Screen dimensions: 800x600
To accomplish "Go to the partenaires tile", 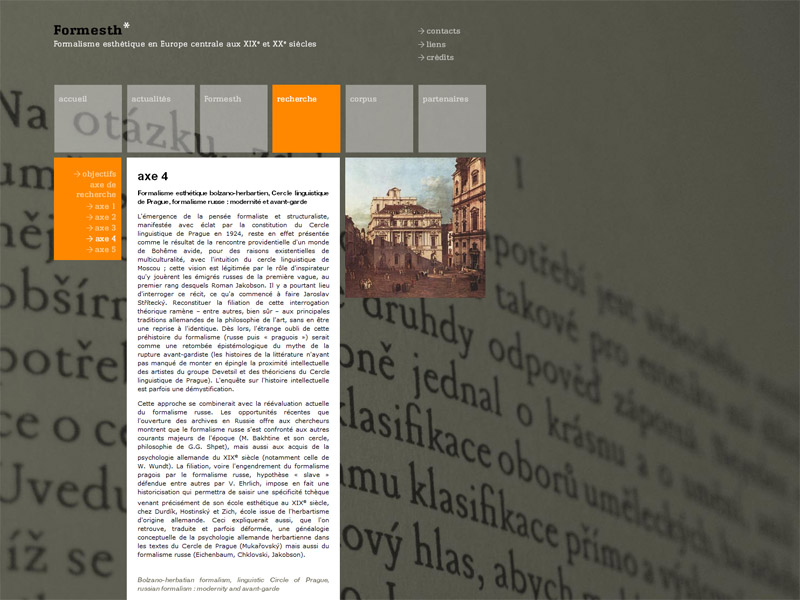I will click(x=452, y=118).
